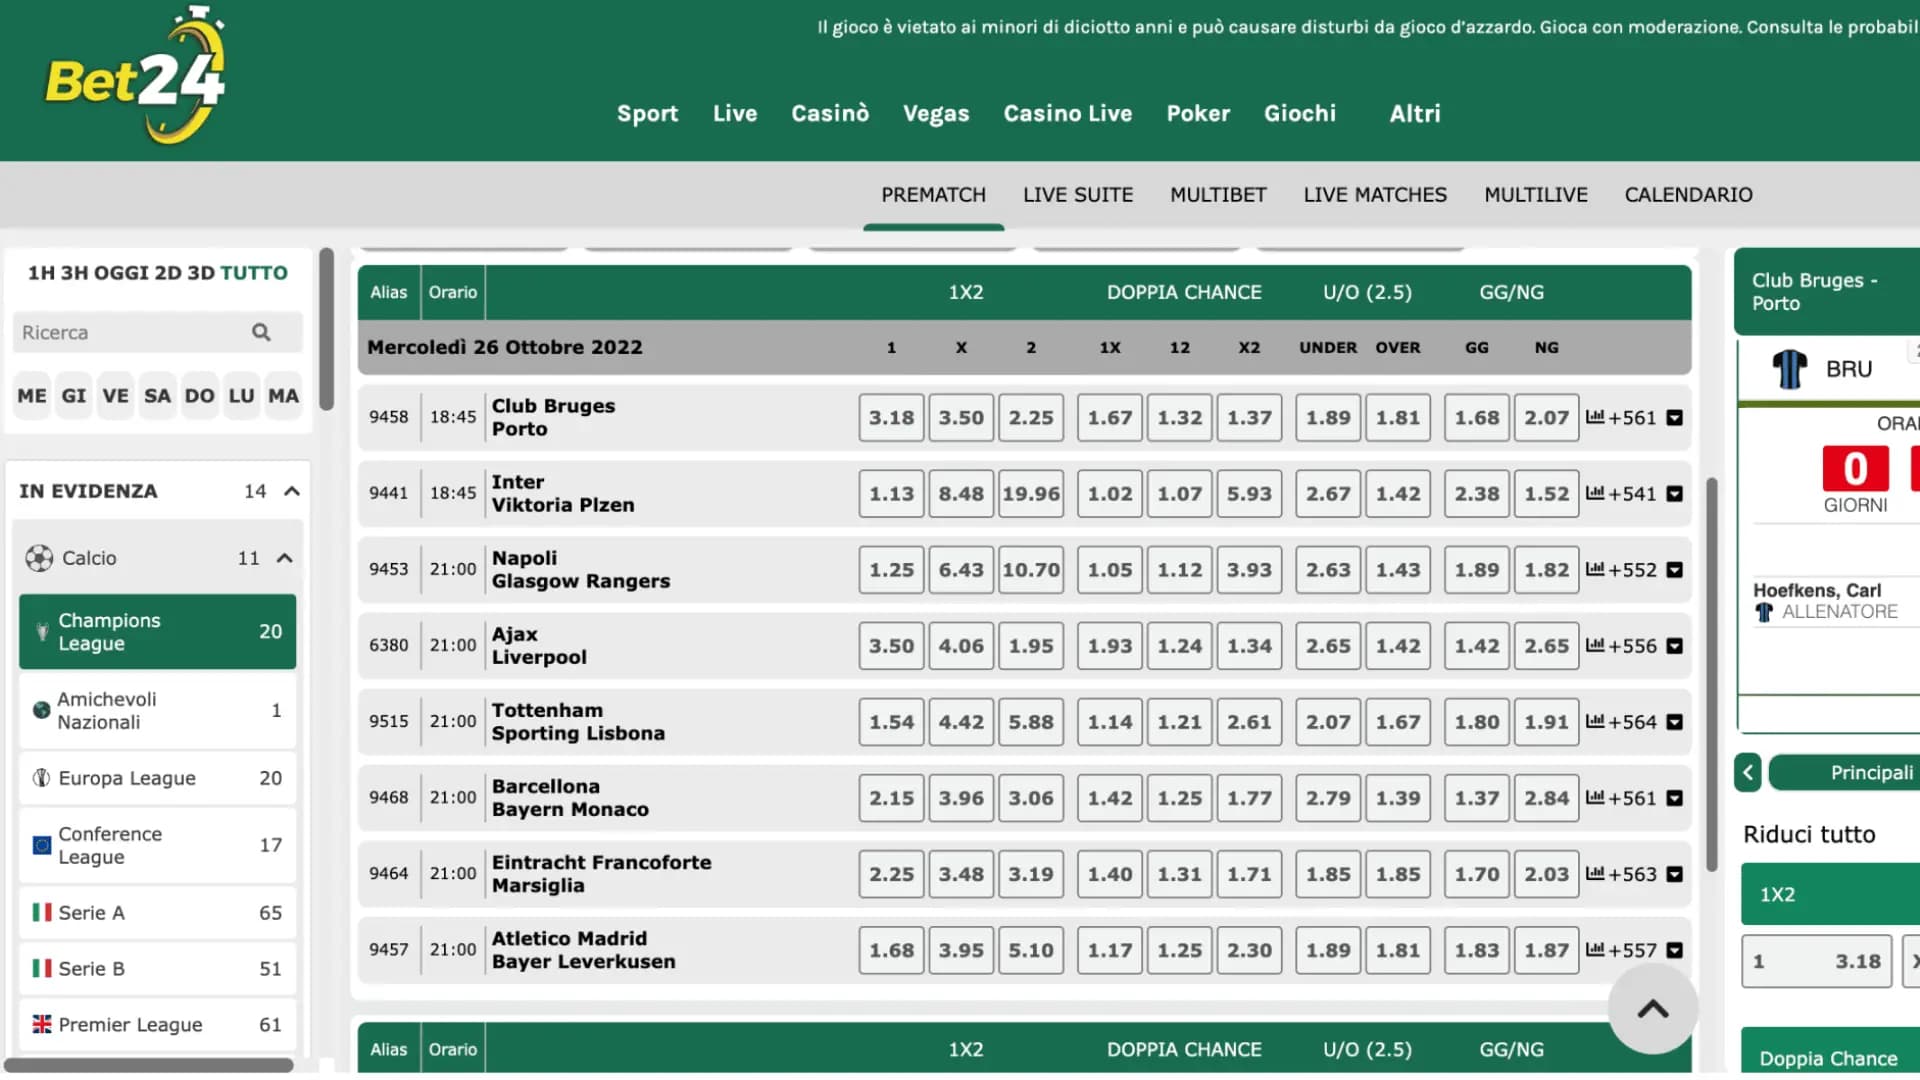Viewport: 1920px width, 1080px height.
Task: Click the search magnifier icon
Action: click(260, 332)
